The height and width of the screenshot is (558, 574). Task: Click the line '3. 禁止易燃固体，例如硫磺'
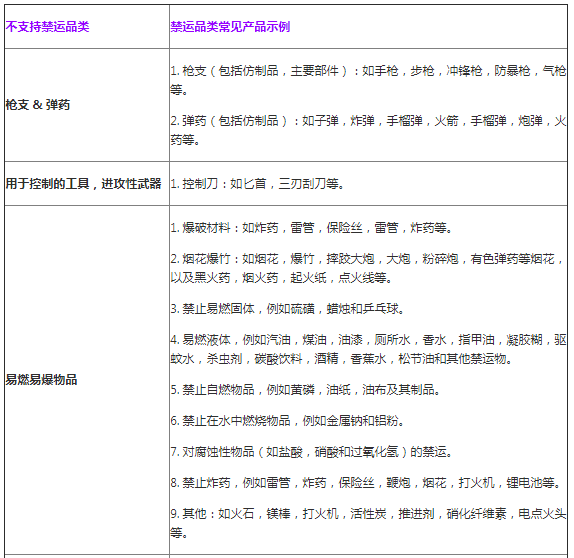click(288, 309)
